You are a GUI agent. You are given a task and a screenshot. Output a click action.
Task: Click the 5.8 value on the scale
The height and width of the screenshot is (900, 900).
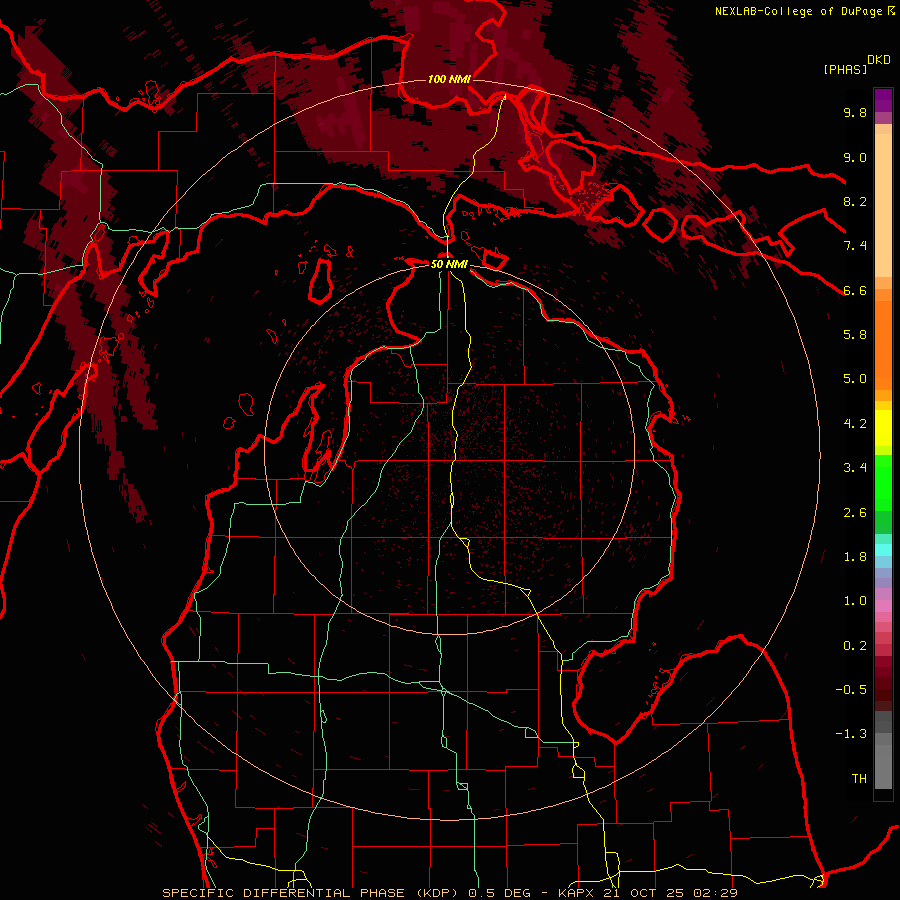855,335
